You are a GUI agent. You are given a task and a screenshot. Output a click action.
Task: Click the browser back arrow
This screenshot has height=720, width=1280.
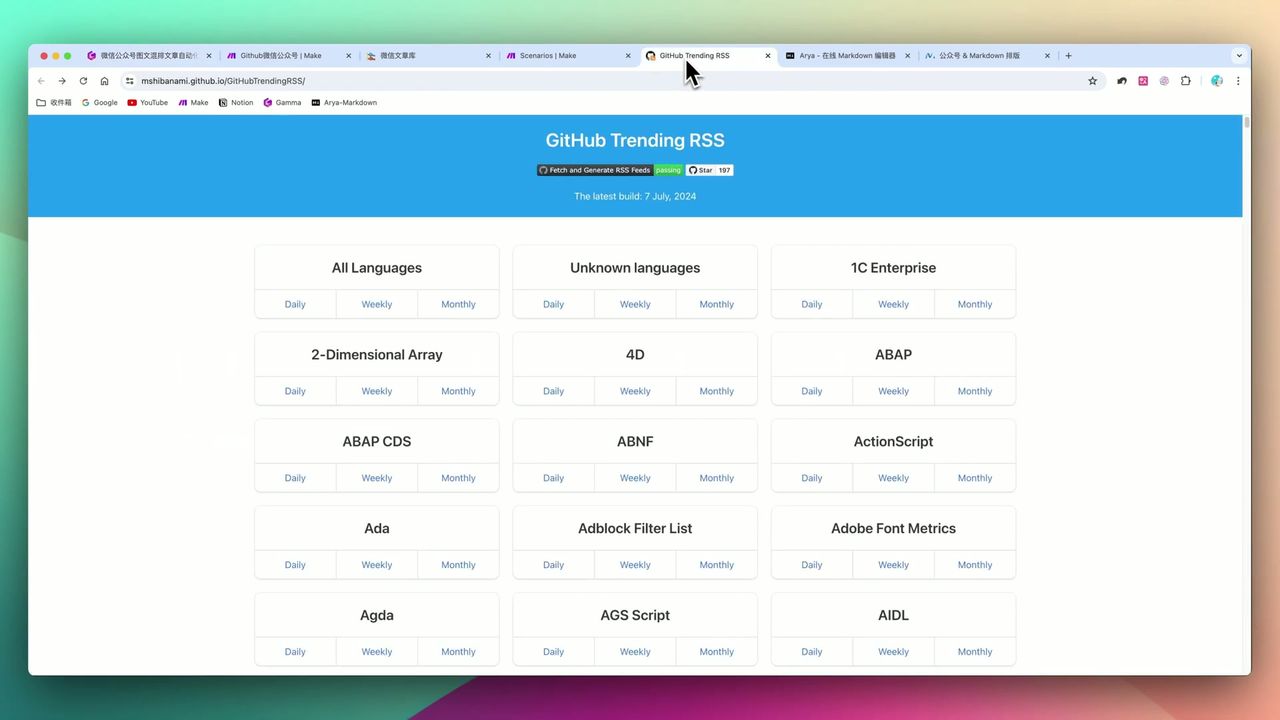coord(40,81)
